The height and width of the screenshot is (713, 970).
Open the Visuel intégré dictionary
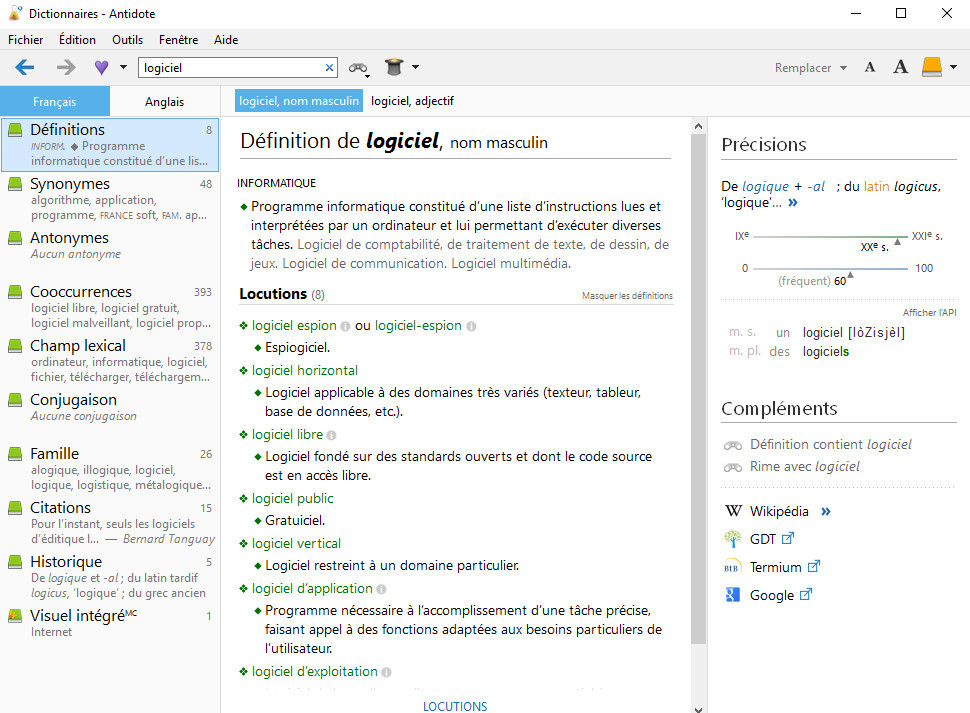point(110,623)
